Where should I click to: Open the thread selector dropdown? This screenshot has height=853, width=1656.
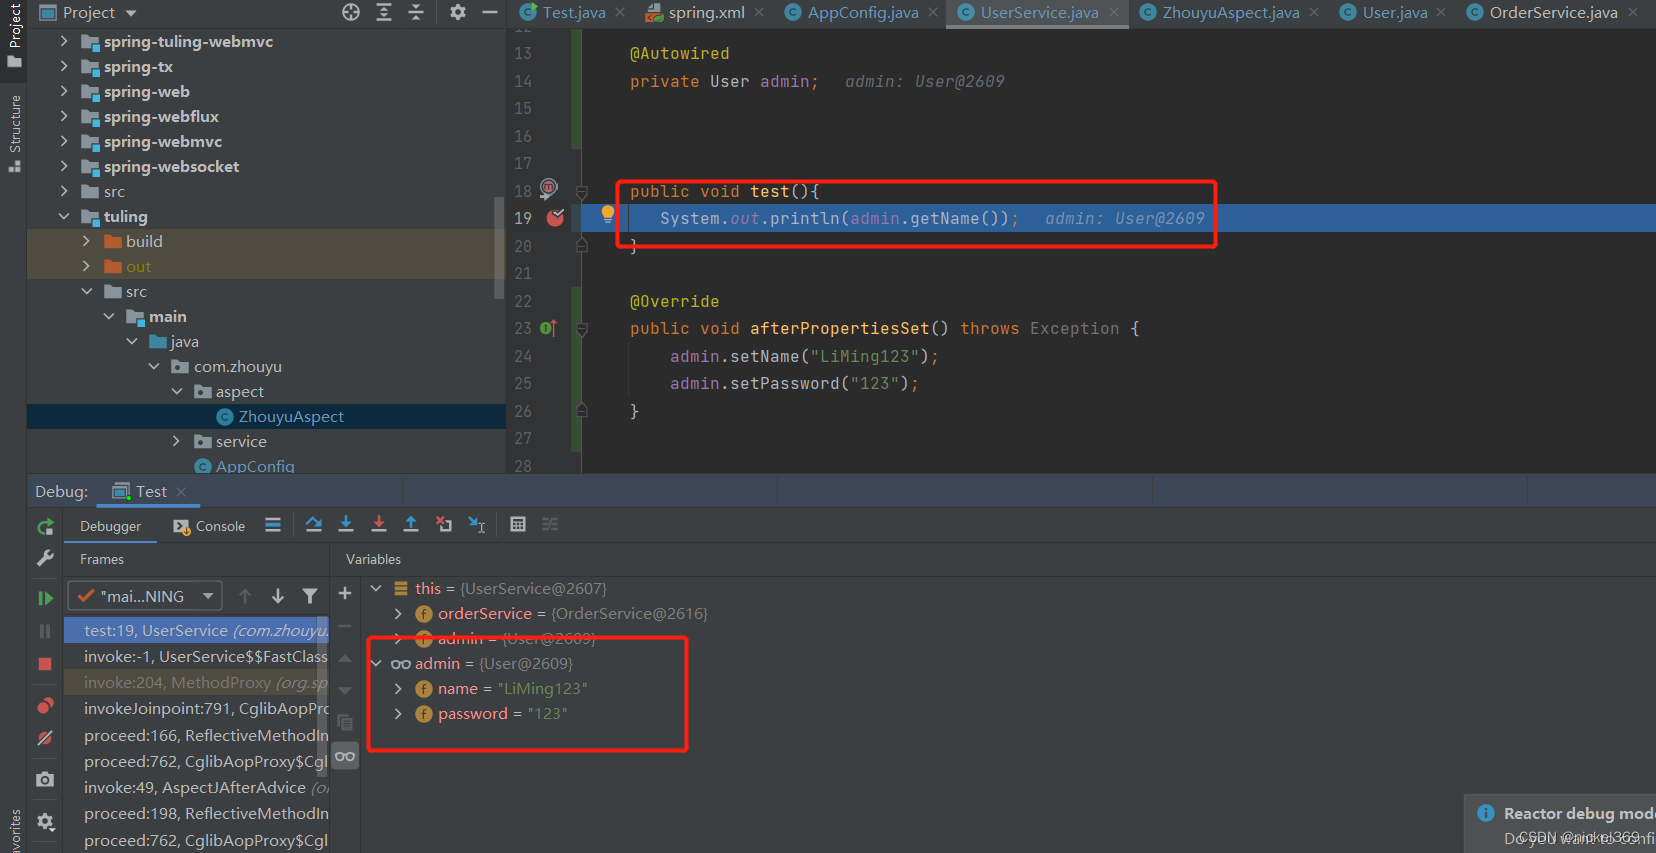145,596
